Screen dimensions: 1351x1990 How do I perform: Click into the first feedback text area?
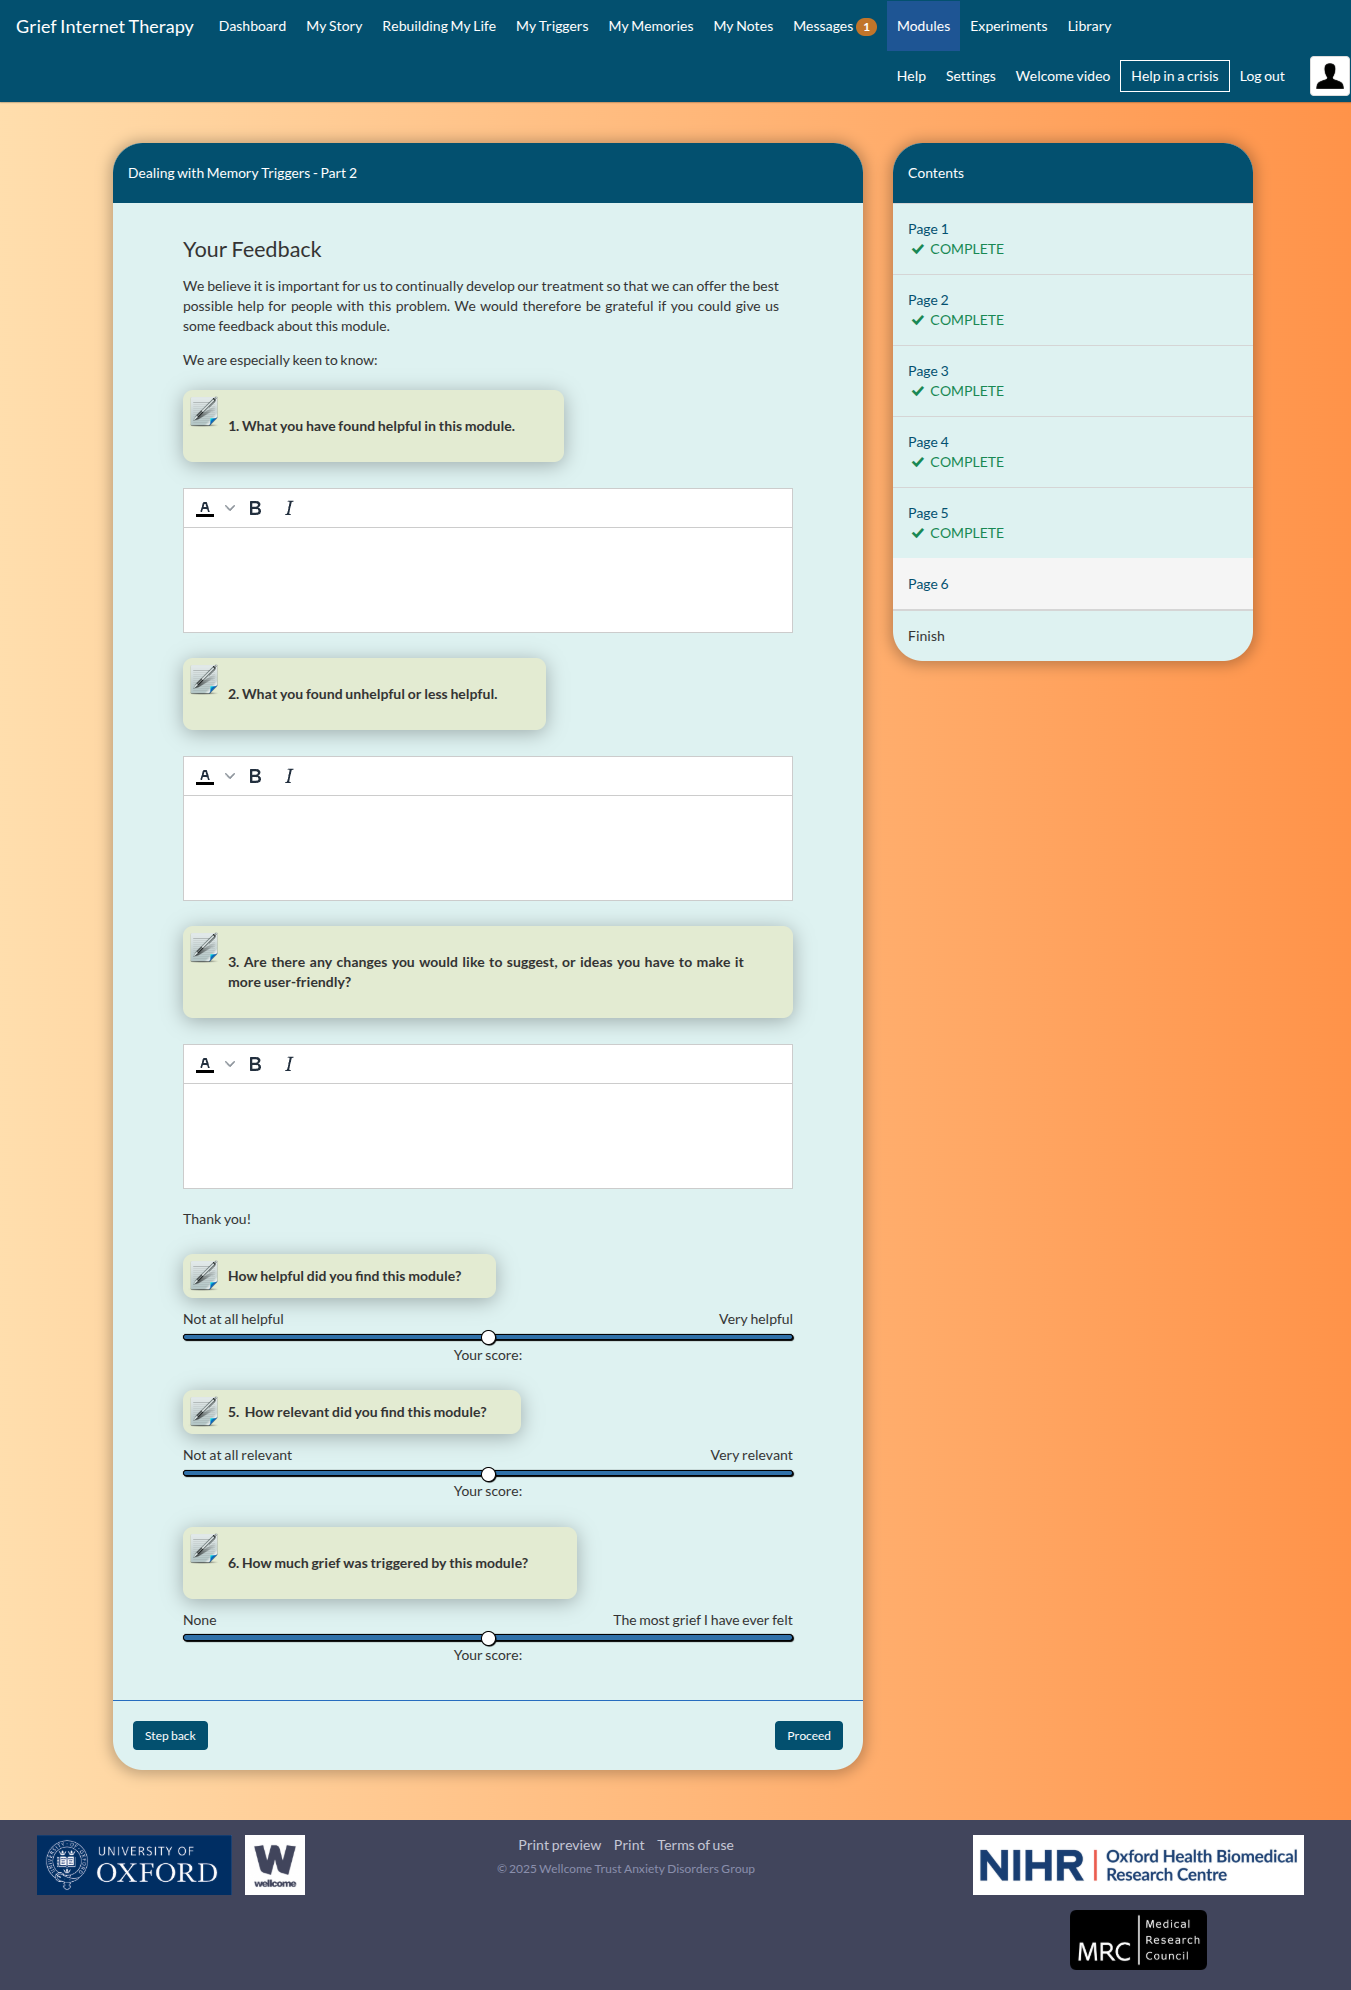tap(488, 580)
